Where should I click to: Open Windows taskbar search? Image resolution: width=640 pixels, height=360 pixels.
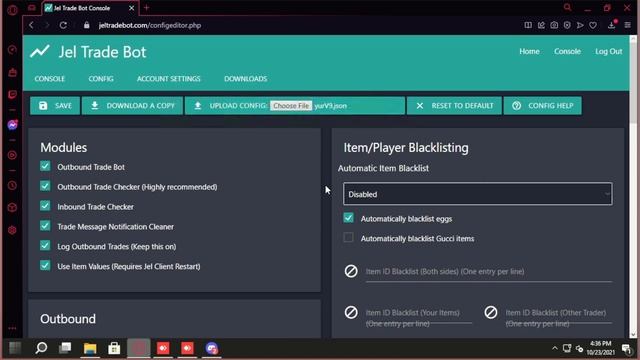41,348
